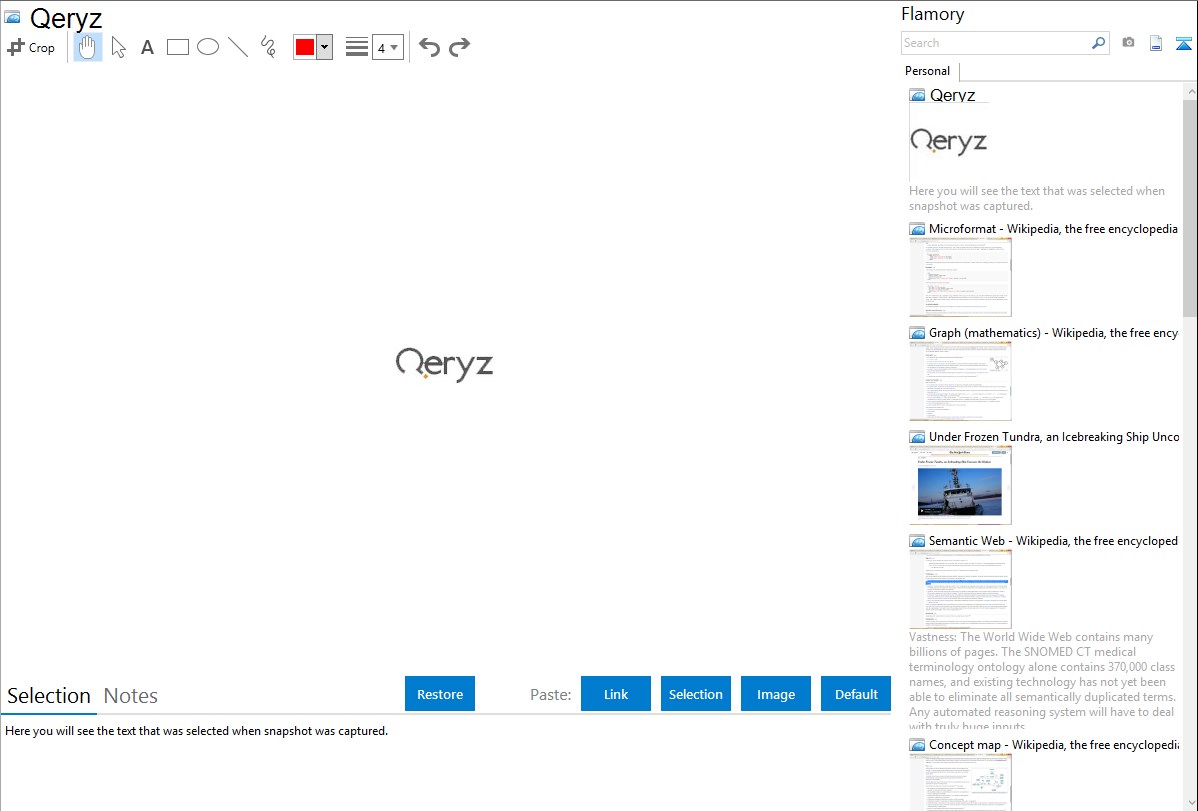Open the Selection tab

(49, 696)
